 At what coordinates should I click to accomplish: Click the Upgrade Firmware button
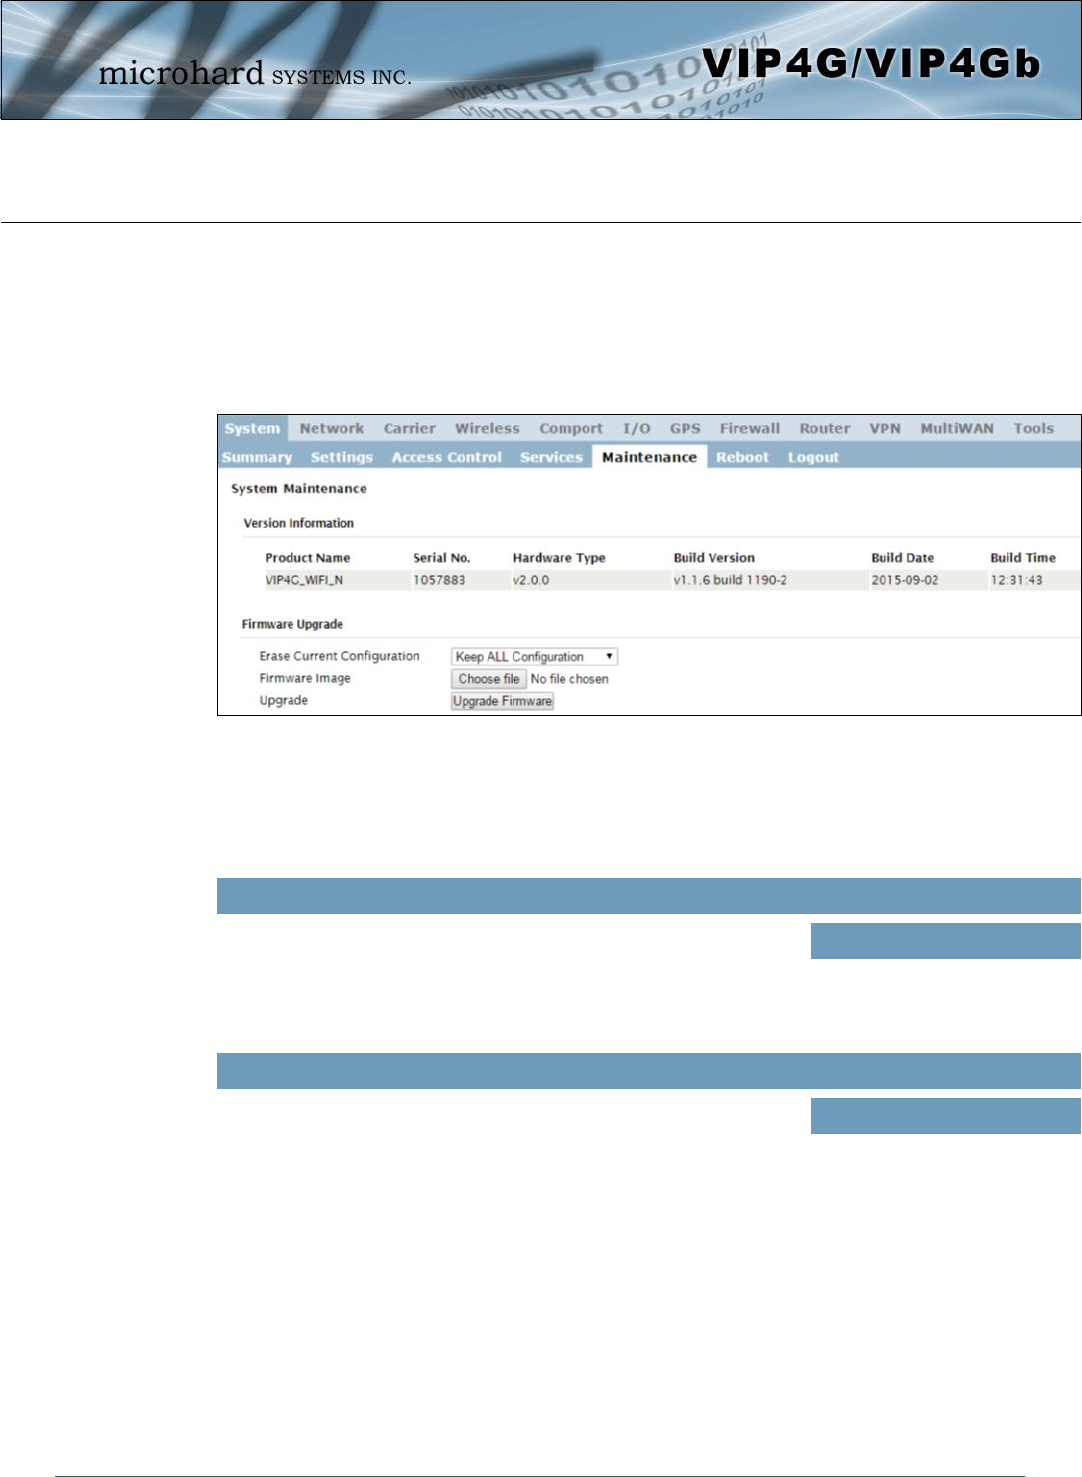(x=502, y=701)
